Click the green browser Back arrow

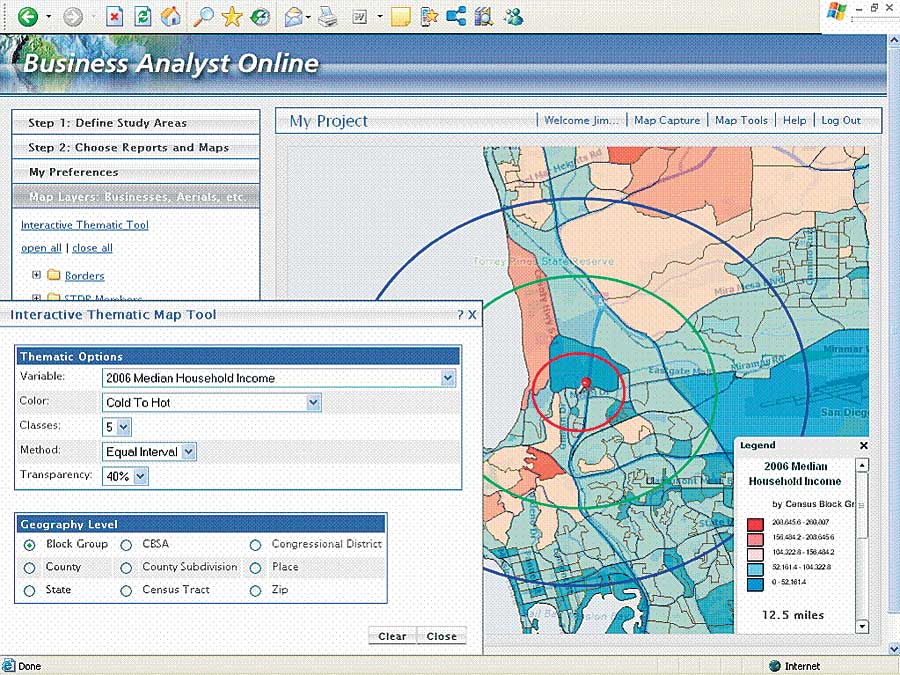click(x=27, y=16)
